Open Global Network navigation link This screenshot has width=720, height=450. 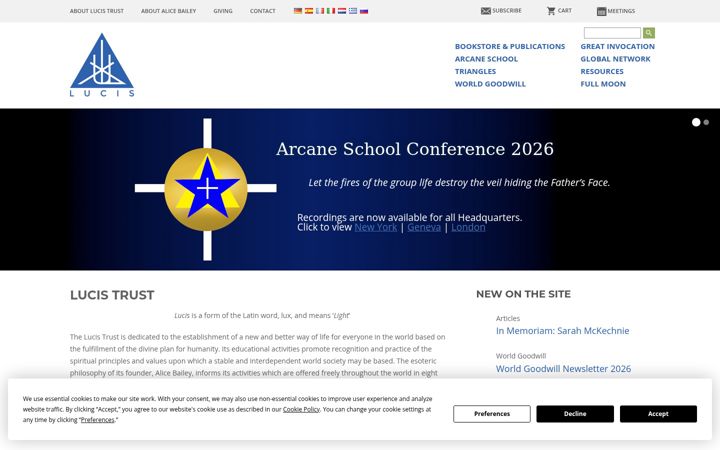click(x=615, y=59)
